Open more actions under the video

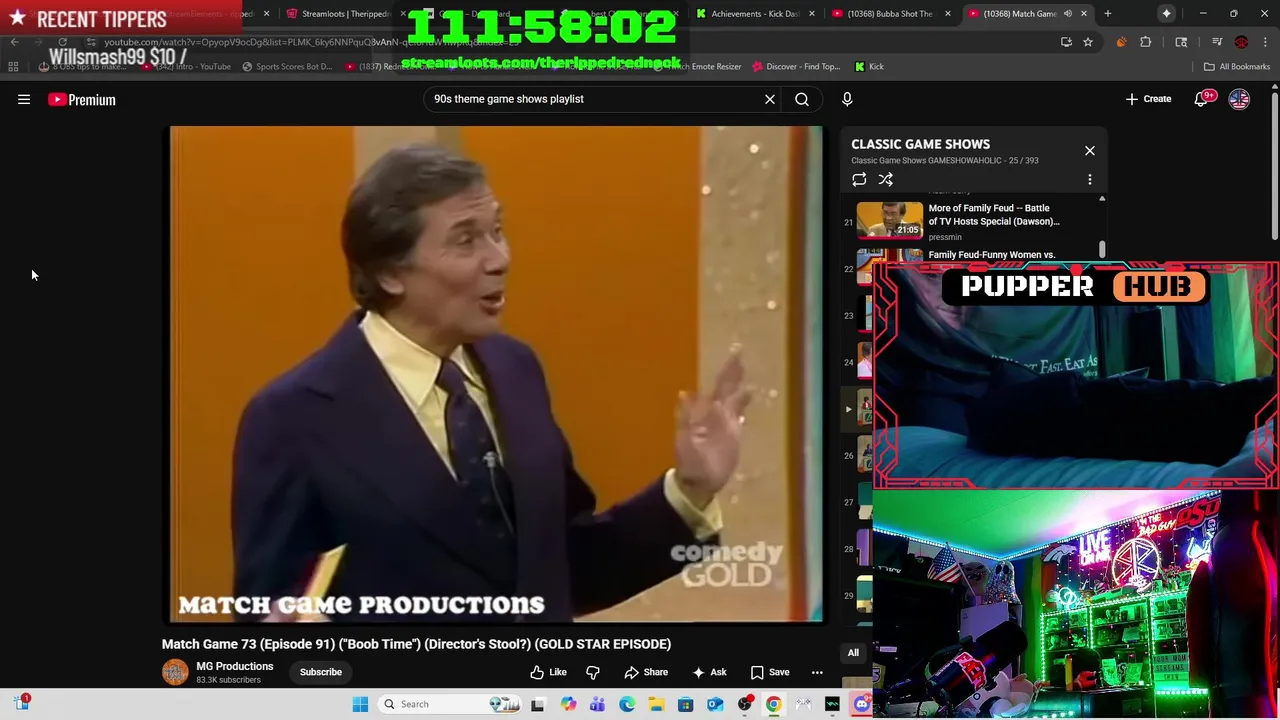[817, 672]
